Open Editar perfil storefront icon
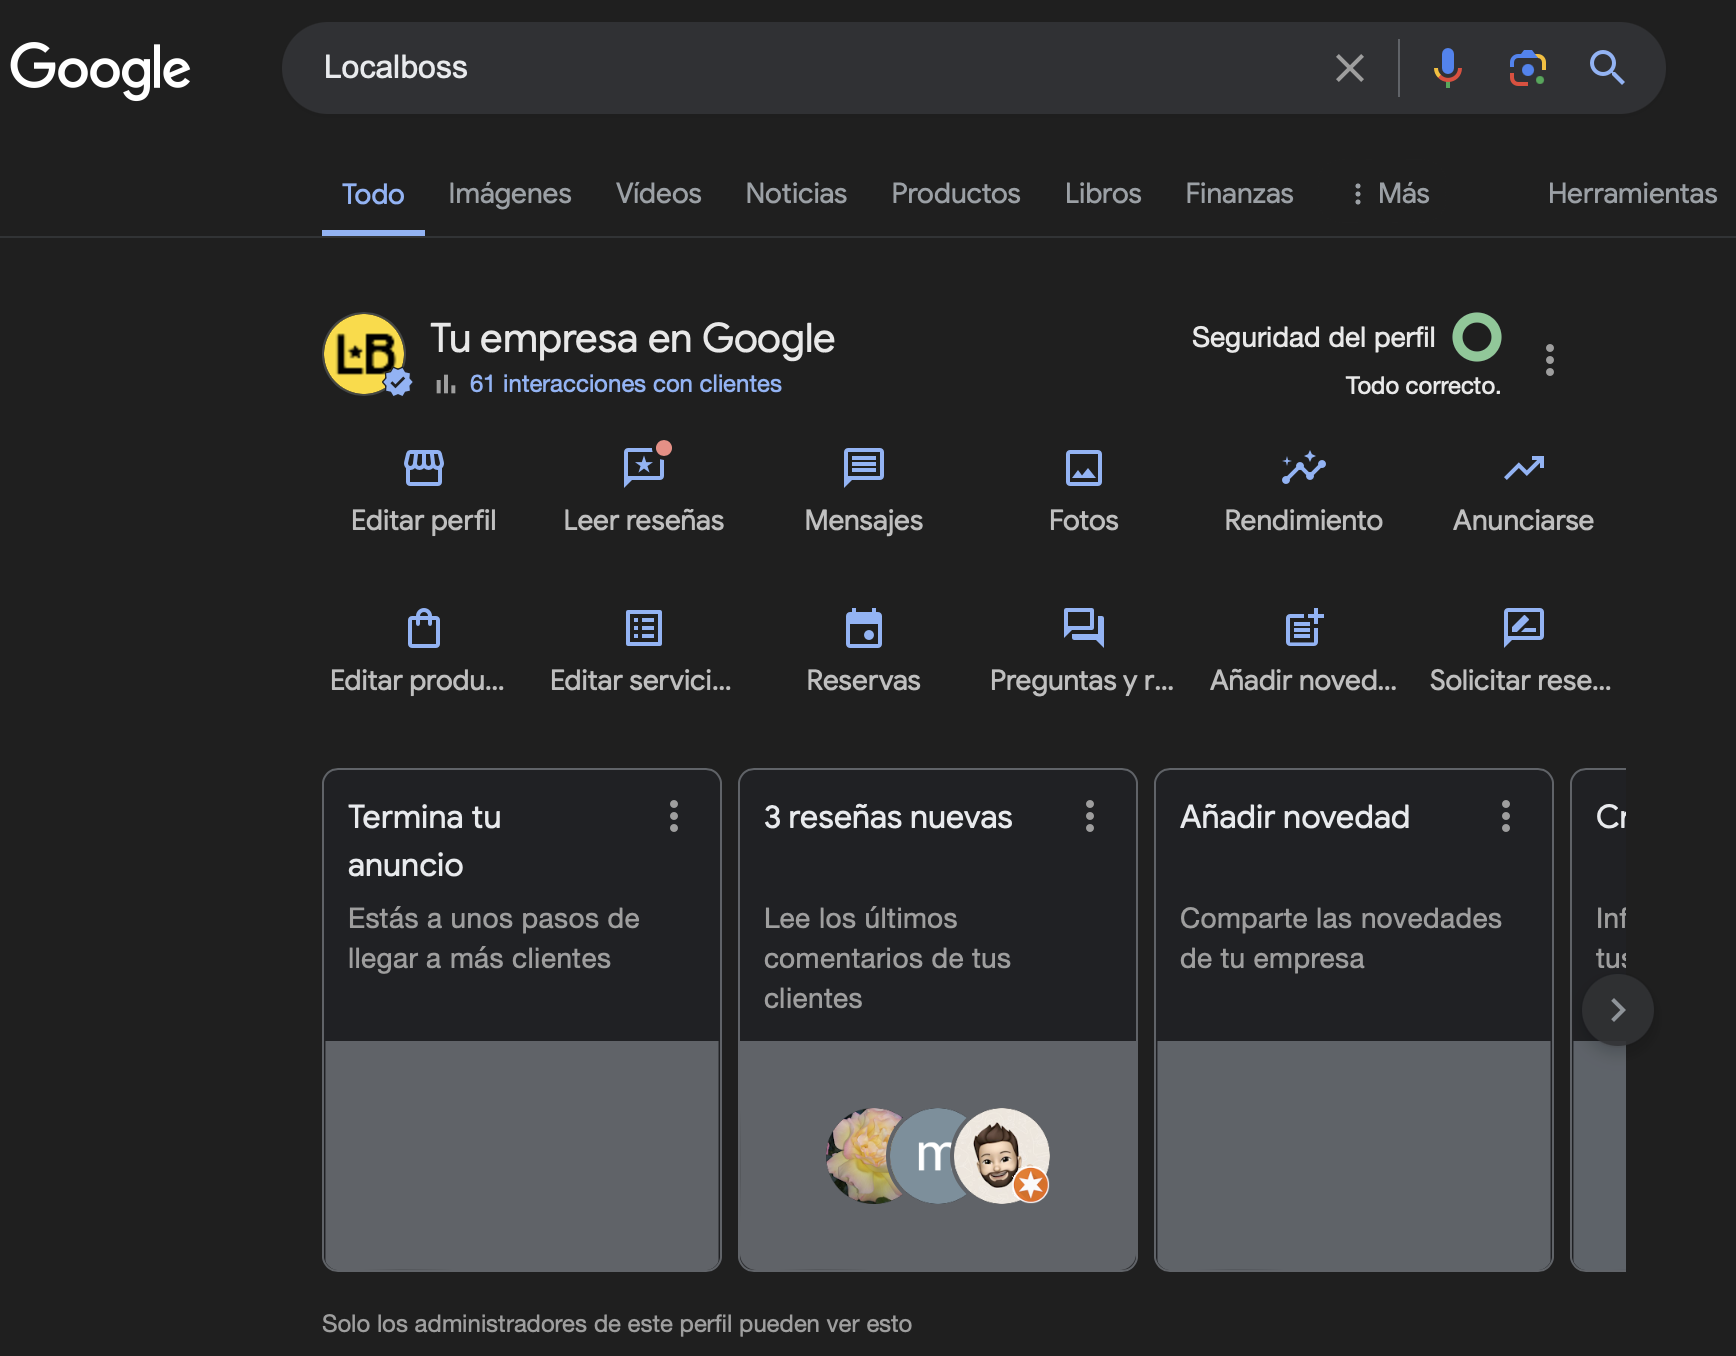Screen dimensions: 1736x1356 tap(423, 468)
